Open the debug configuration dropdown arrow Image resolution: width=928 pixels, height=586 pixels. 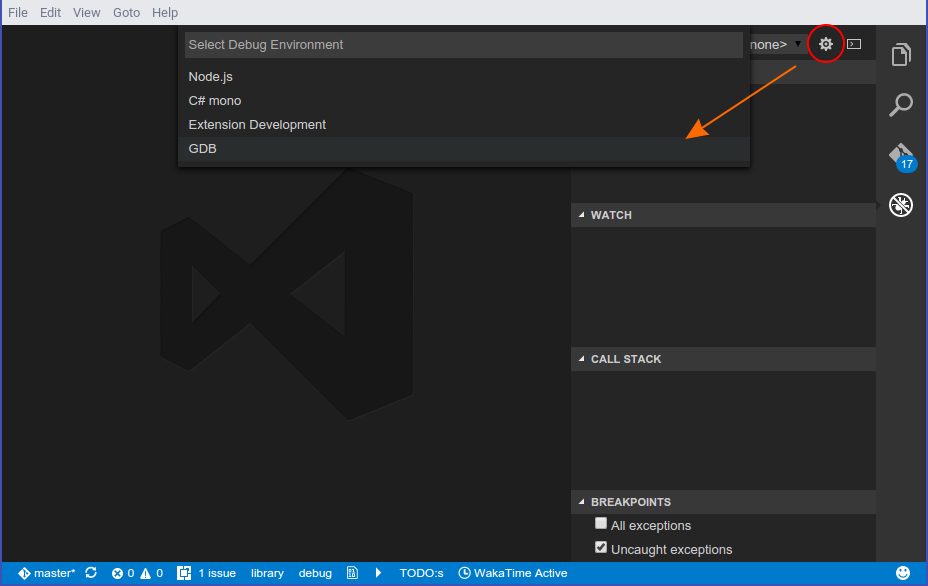[797, 44]
